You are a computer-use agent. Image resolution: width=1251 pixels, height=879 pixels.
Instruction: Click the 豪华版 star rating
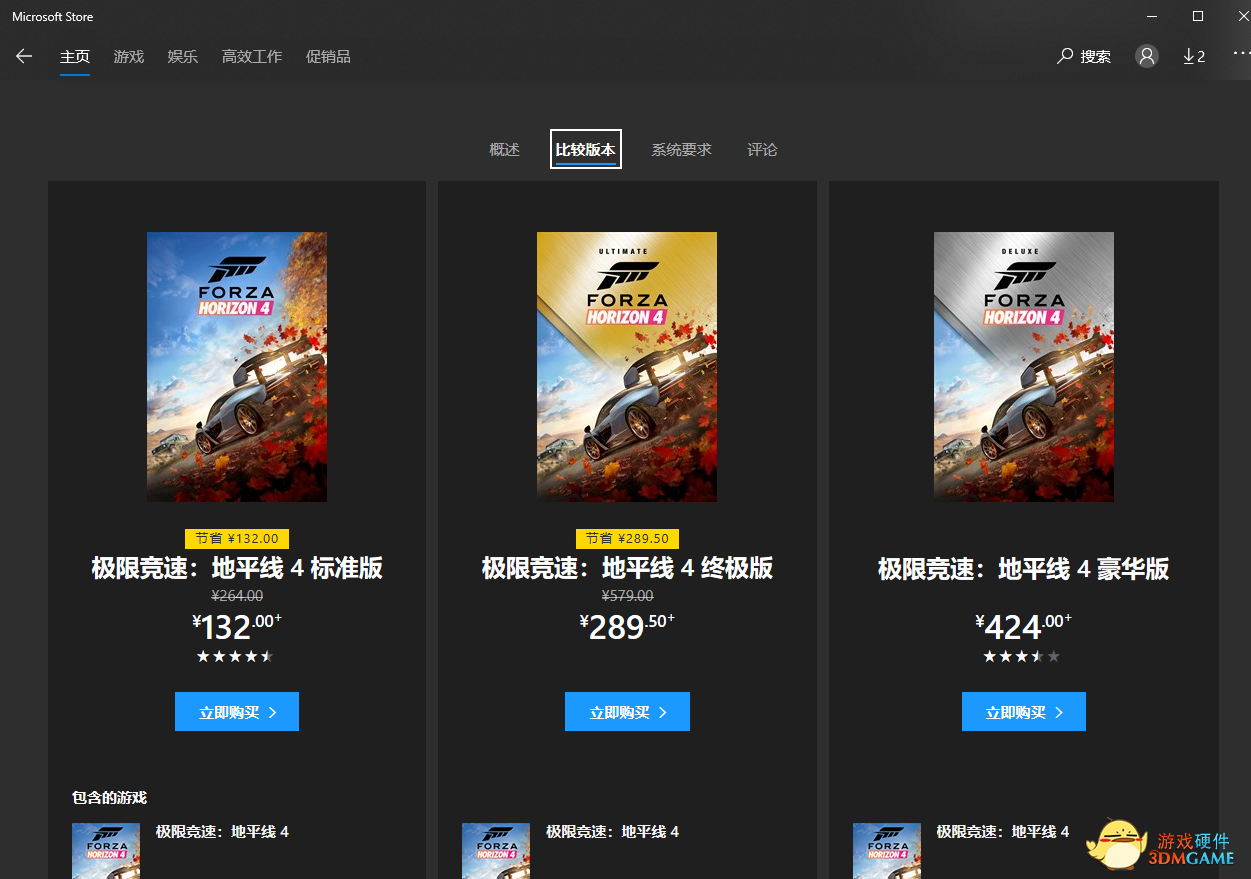point(1022,657)
